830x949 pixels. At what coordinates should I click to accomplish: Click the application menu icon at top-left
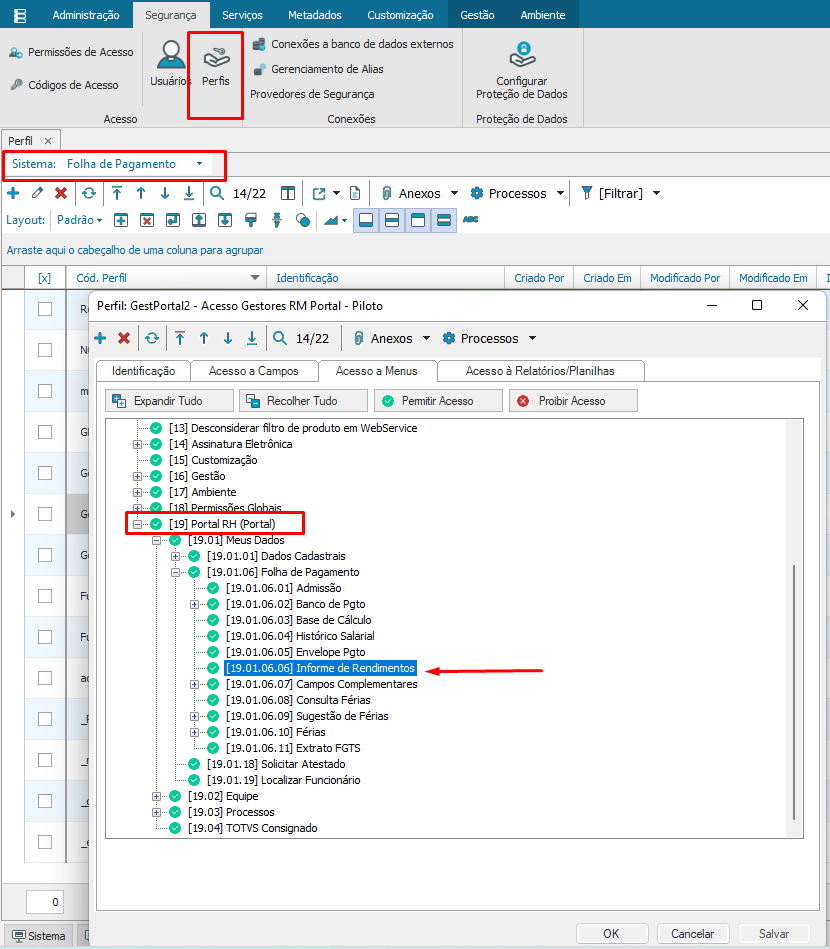point(20,15)
